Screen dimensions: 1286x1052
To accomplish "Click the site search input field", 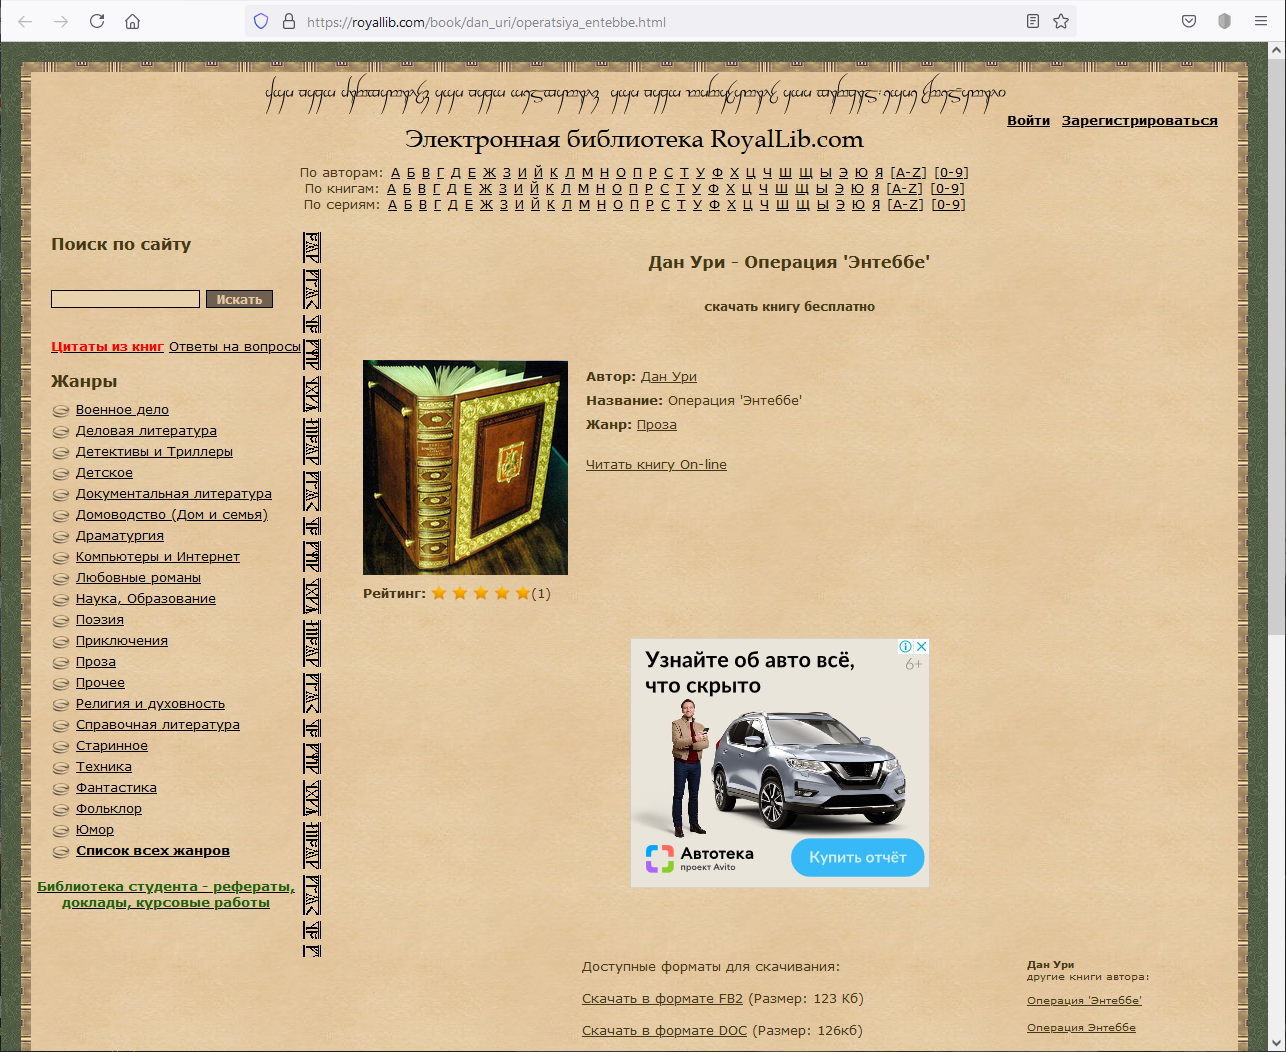I will tap(125, 299).
